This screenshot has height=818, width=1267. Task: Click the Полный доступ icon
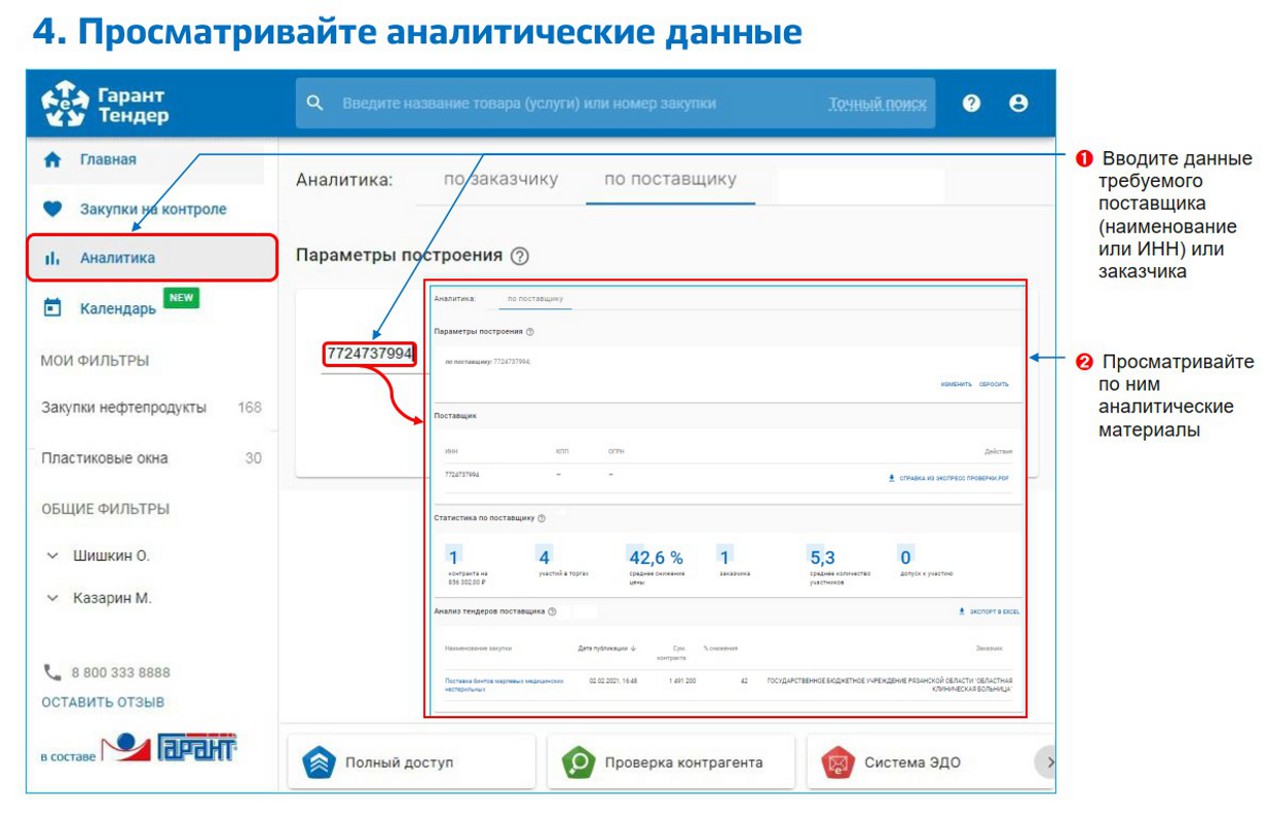click(319, 762)
